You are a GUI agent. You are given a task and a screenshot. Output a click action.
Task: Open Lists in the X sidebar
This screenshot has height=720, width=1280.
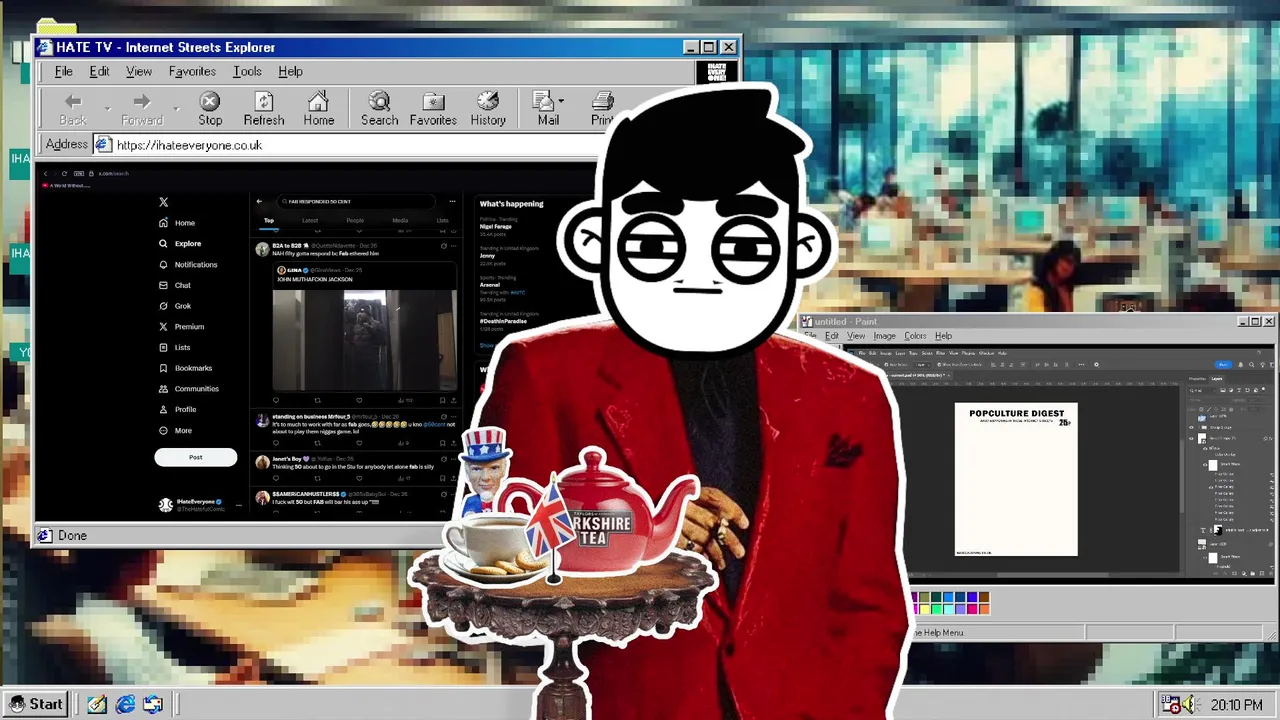coord(175,347)
